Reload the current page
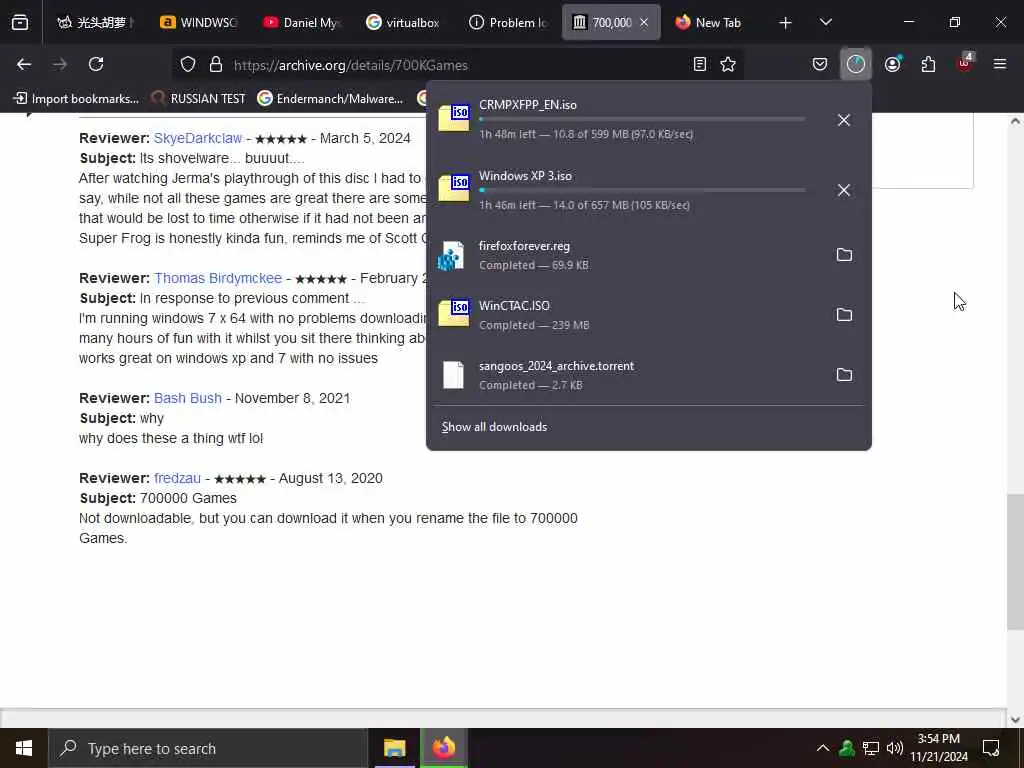Image resolution: width=1024 pixels, height=768 pixels. [x=96, y=65]
